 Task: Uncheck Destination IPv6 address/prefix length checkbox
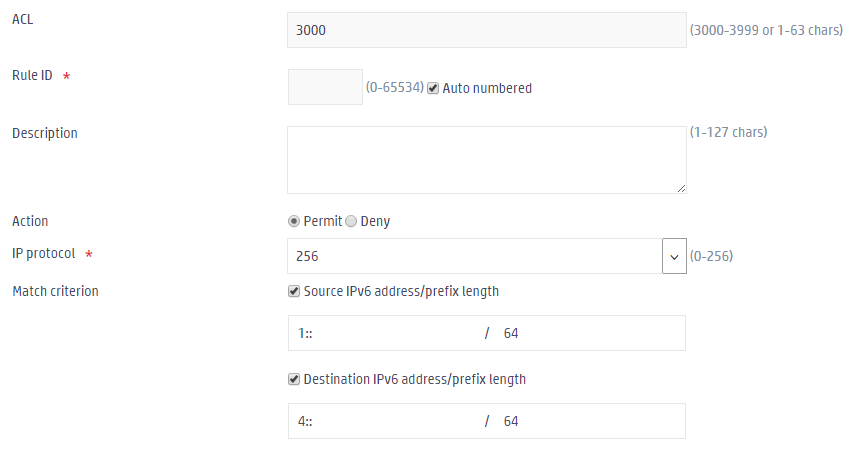coord(294,380)
